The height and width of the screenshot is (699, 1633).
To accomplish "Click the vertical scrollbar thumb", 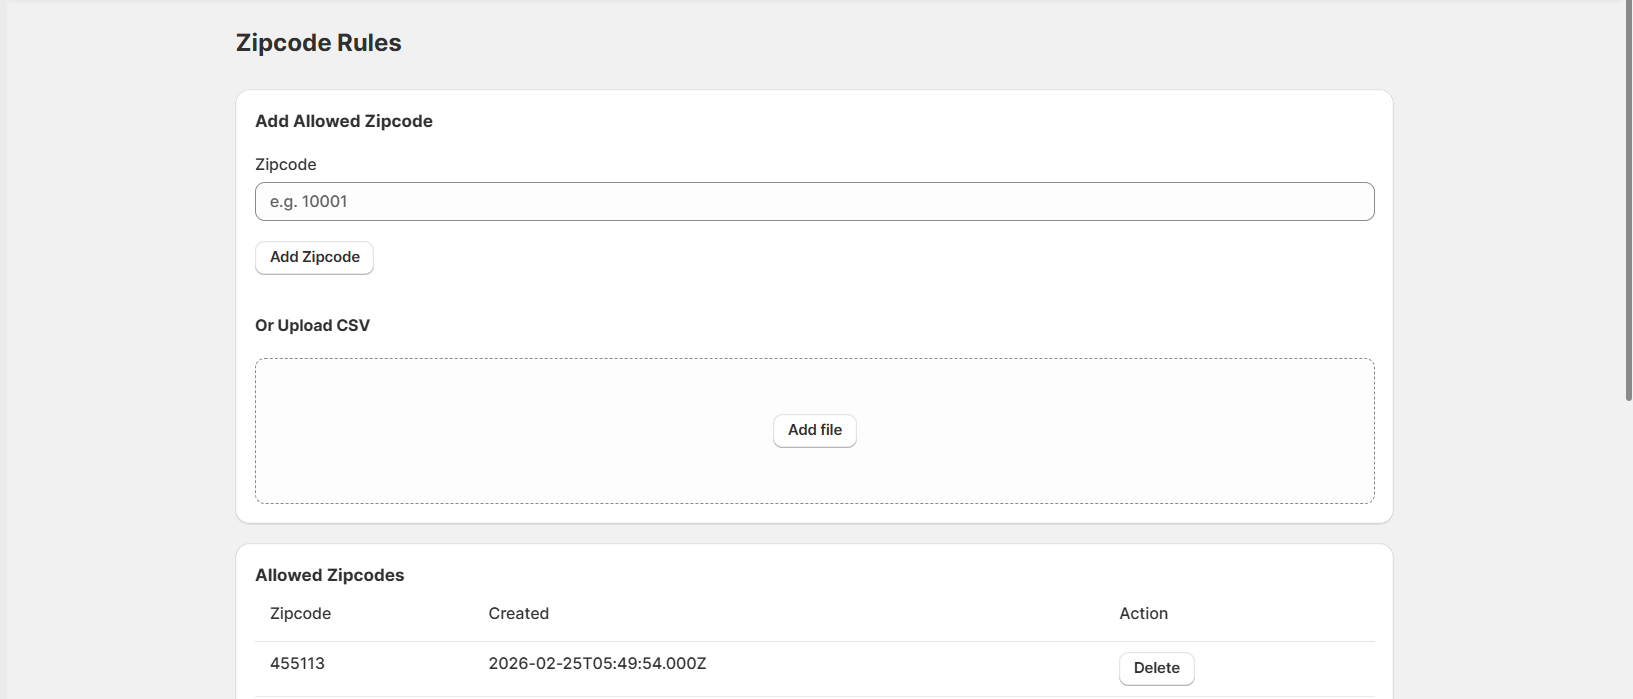I will [1627, 200].
